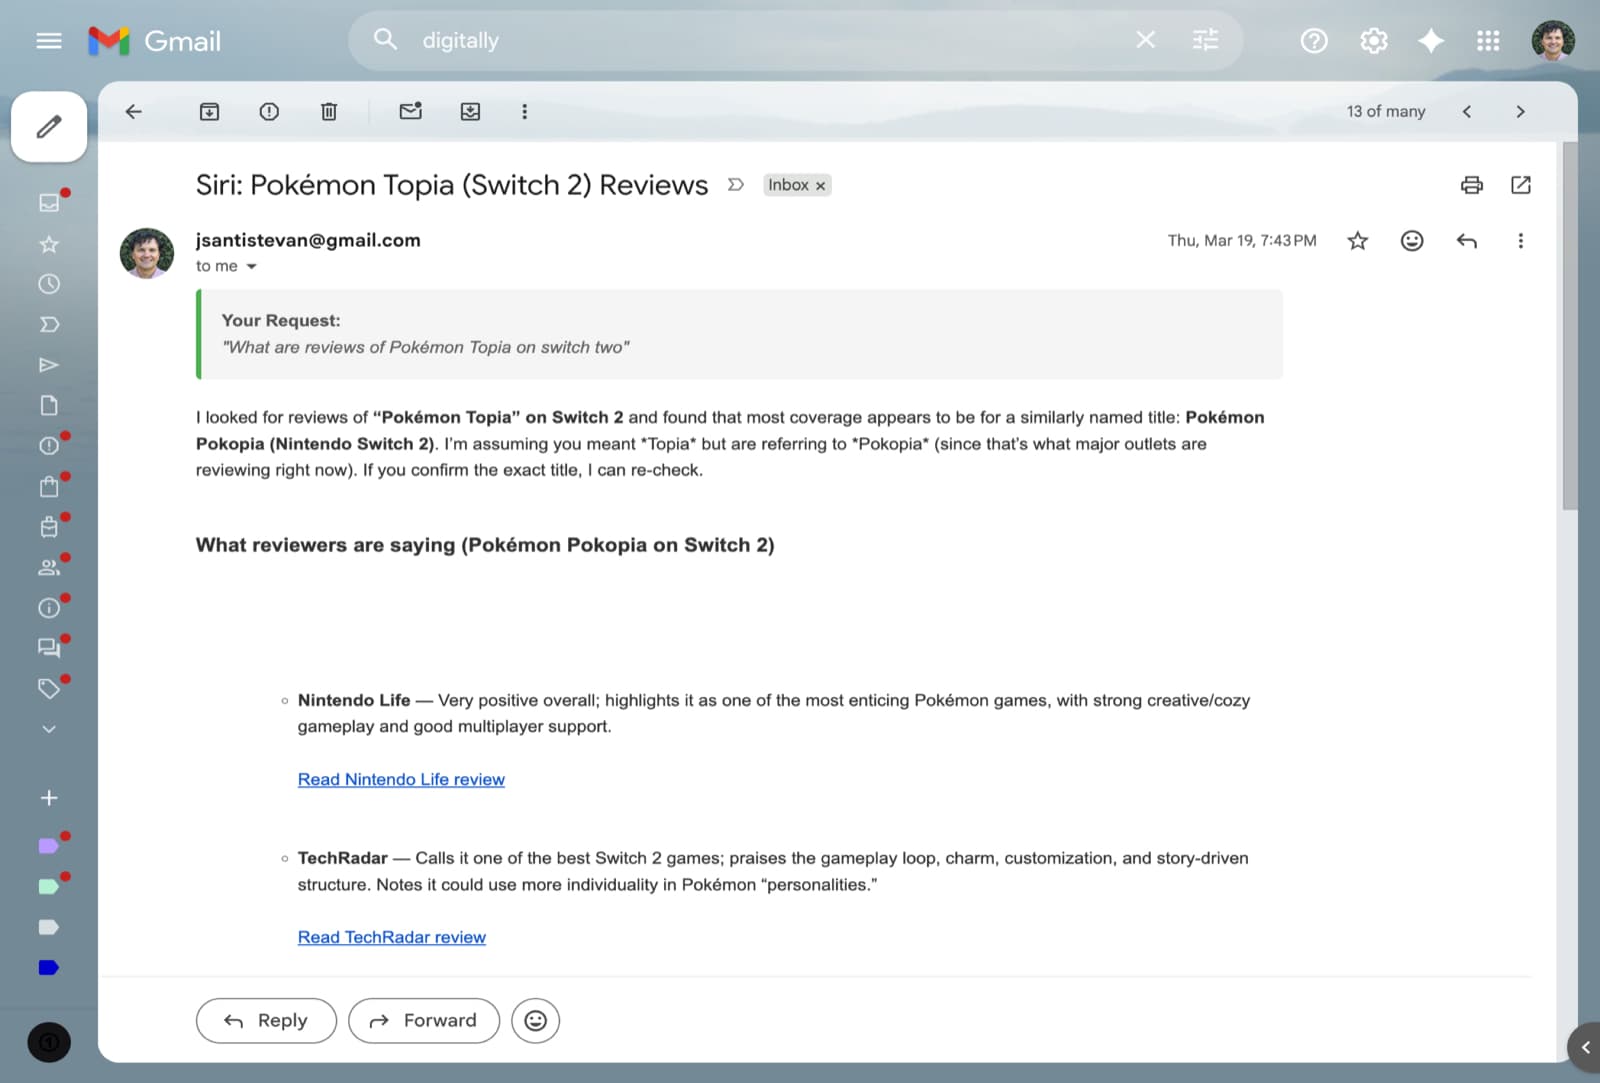Open the dark blue label in the sidebar

(x=49, y=968)
